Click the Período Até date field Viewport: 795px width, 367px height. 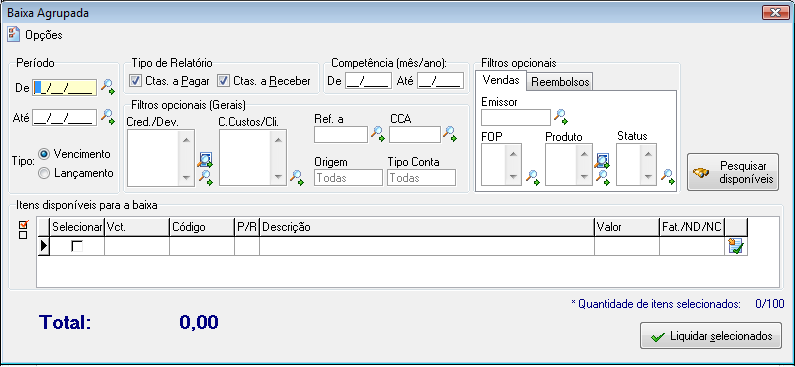[64, 118]
